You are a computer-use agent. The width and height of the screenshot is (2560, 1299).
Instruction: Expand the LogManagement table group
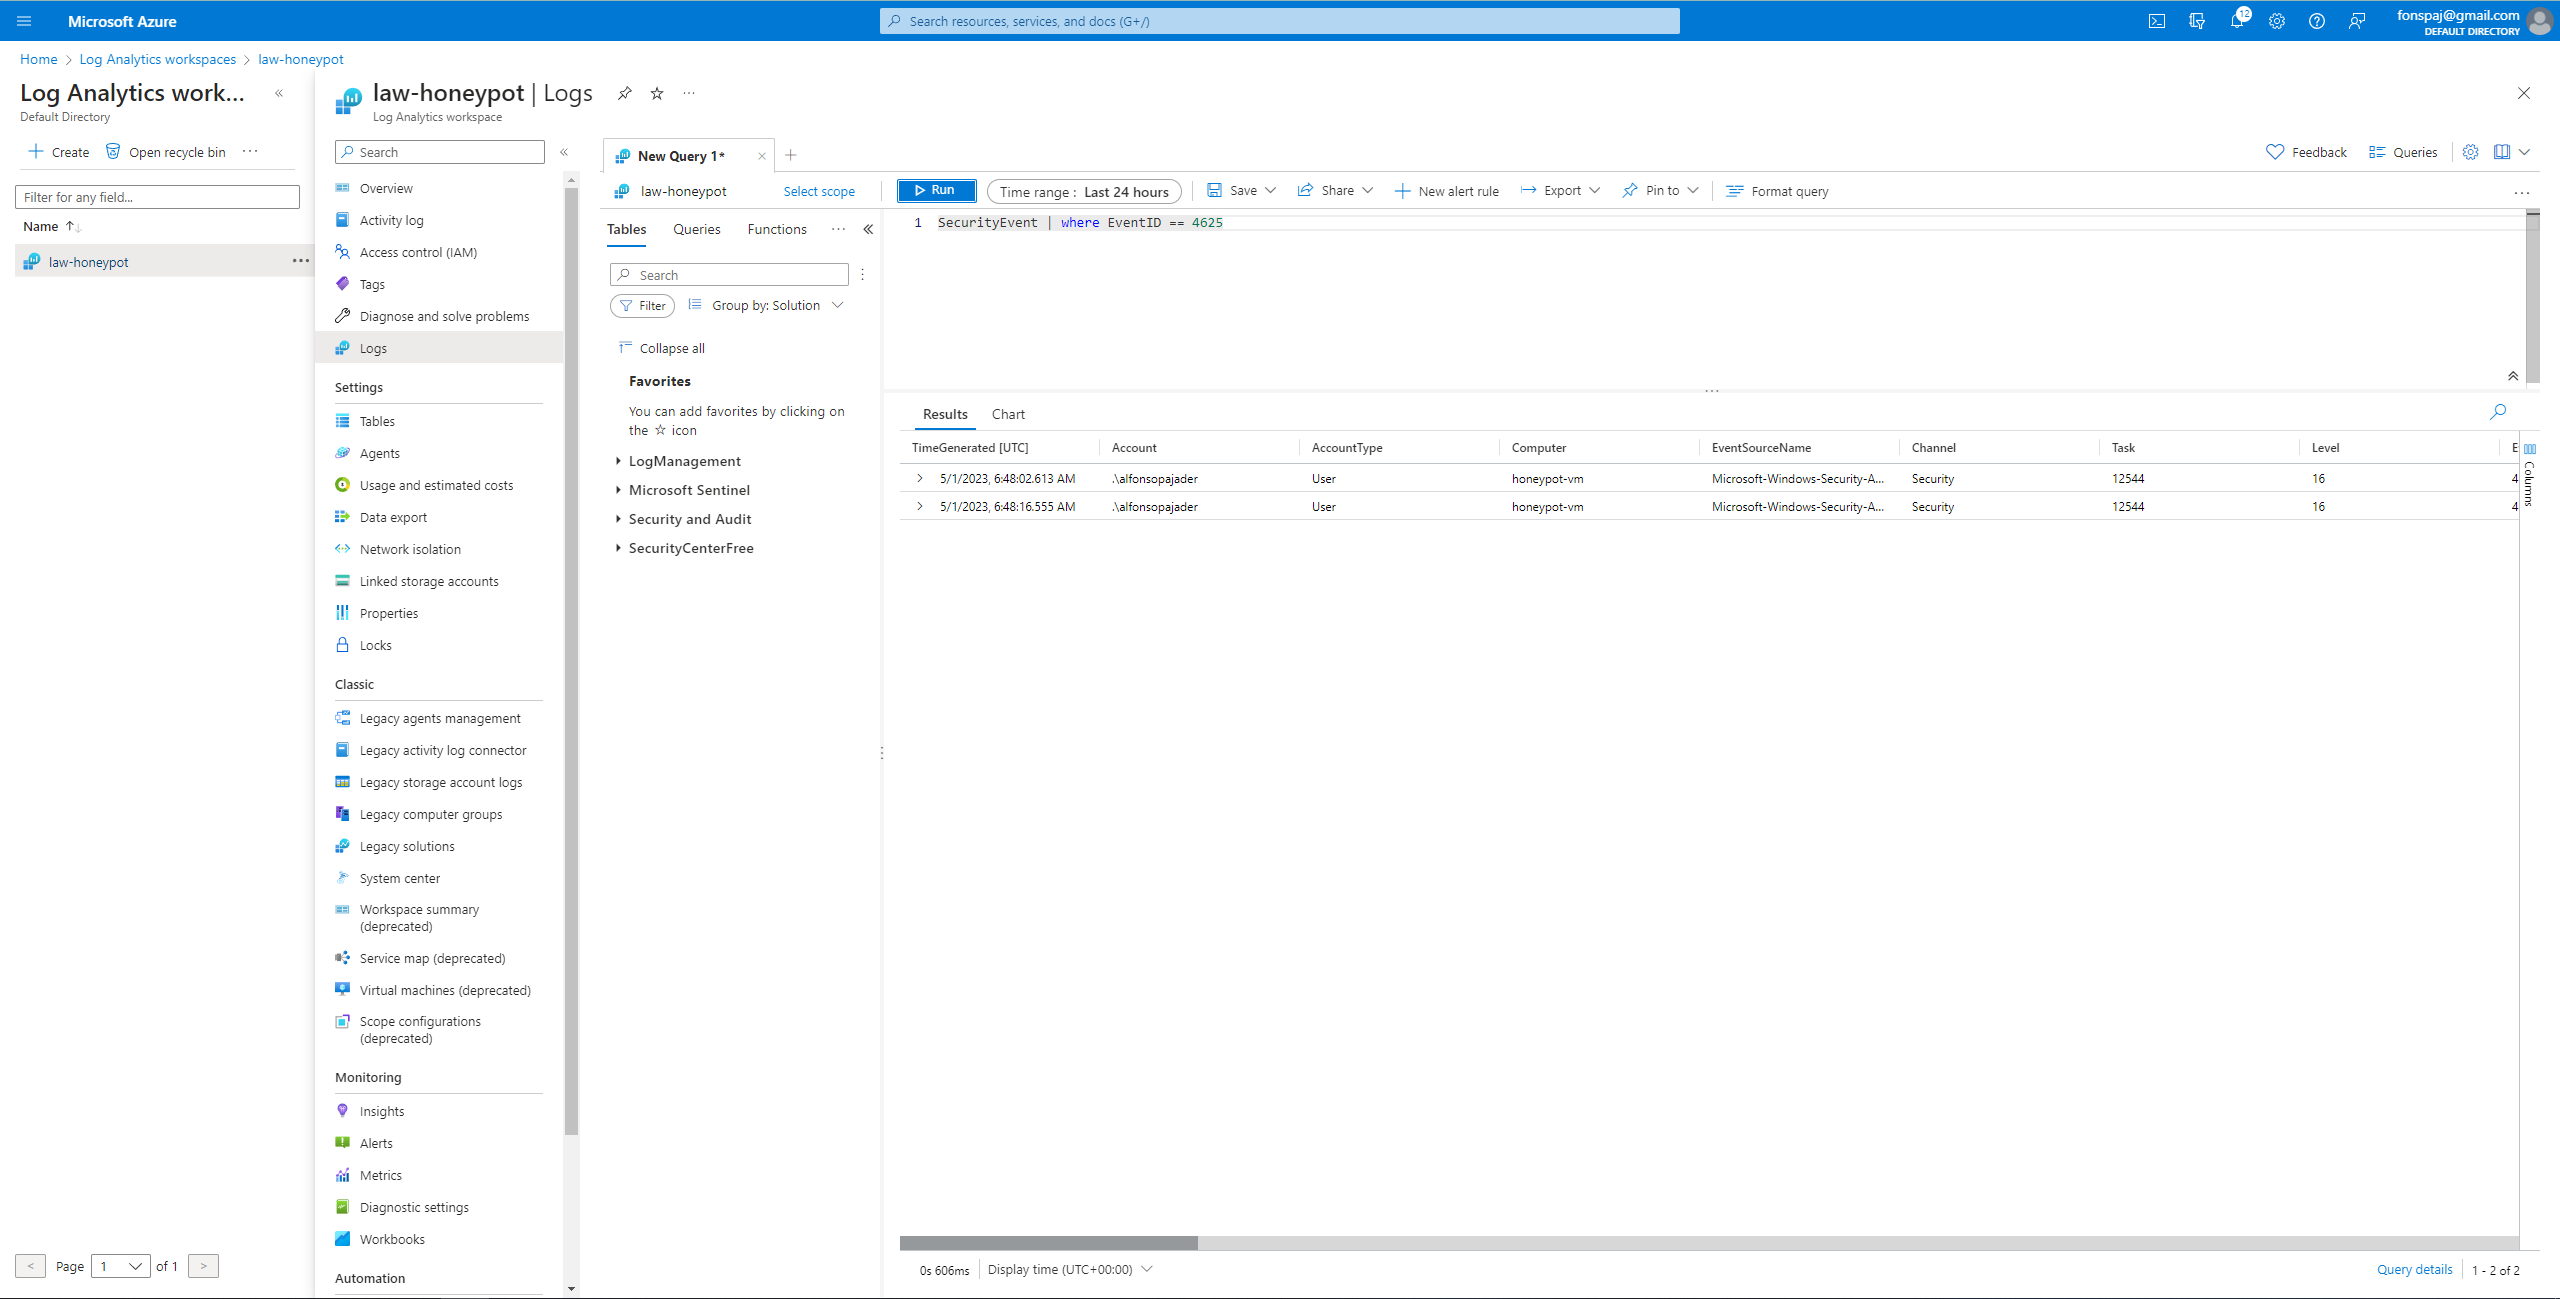coord(618,461)
